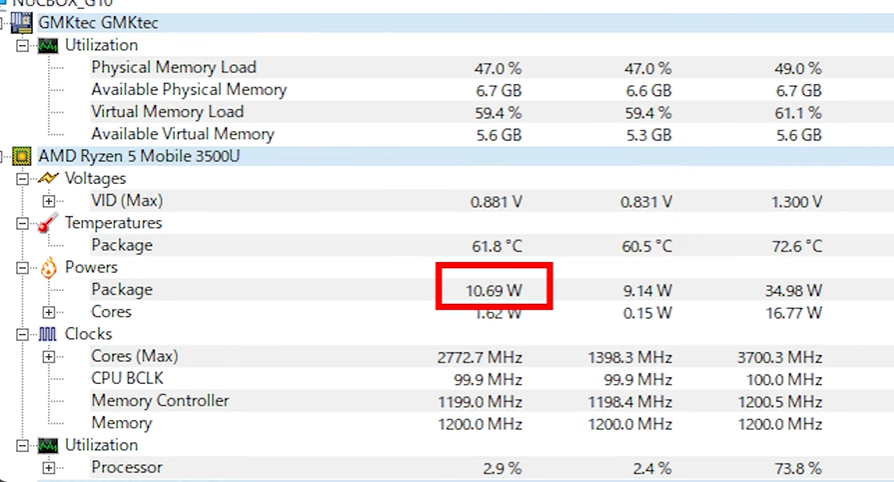Click the Powers flame icon

(47, 268)
